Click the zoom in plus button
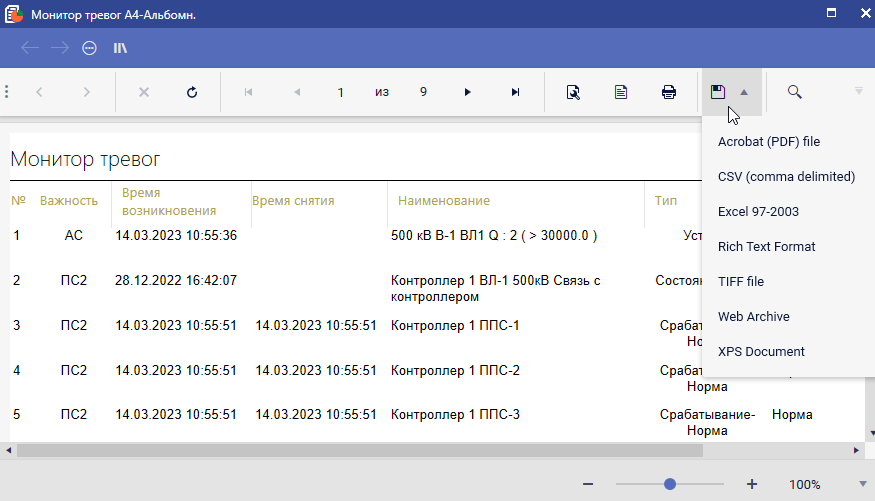This screenshot has height=501, width=875. point(752,484)
